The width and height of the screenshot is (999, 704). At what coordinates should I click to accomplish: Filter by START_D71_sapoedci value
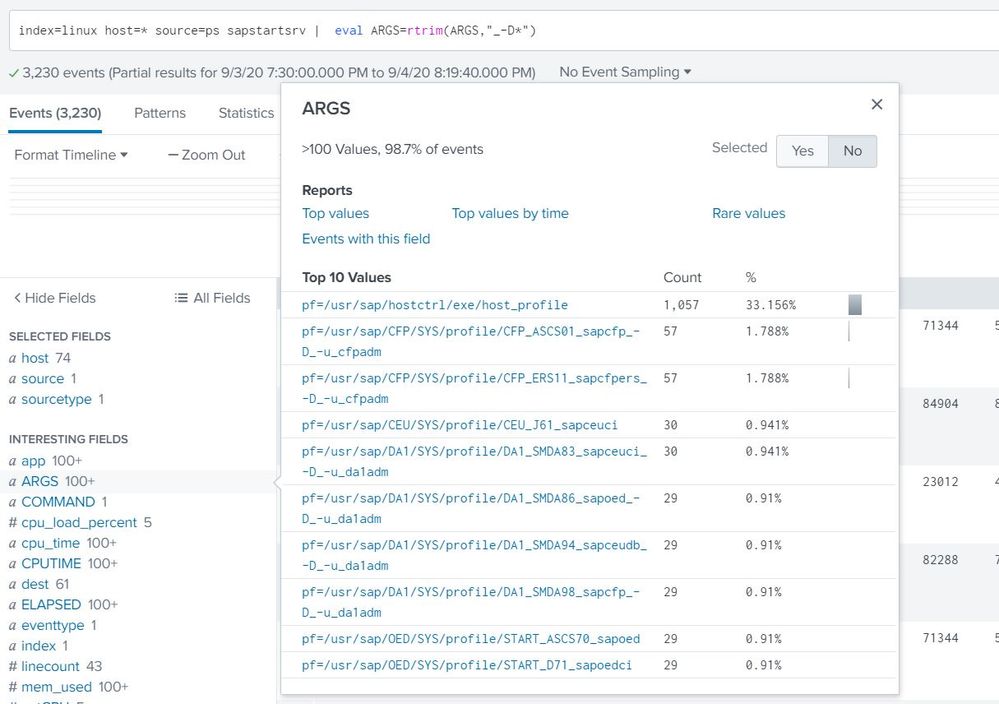pyautogui.click(x=466, y=665)
